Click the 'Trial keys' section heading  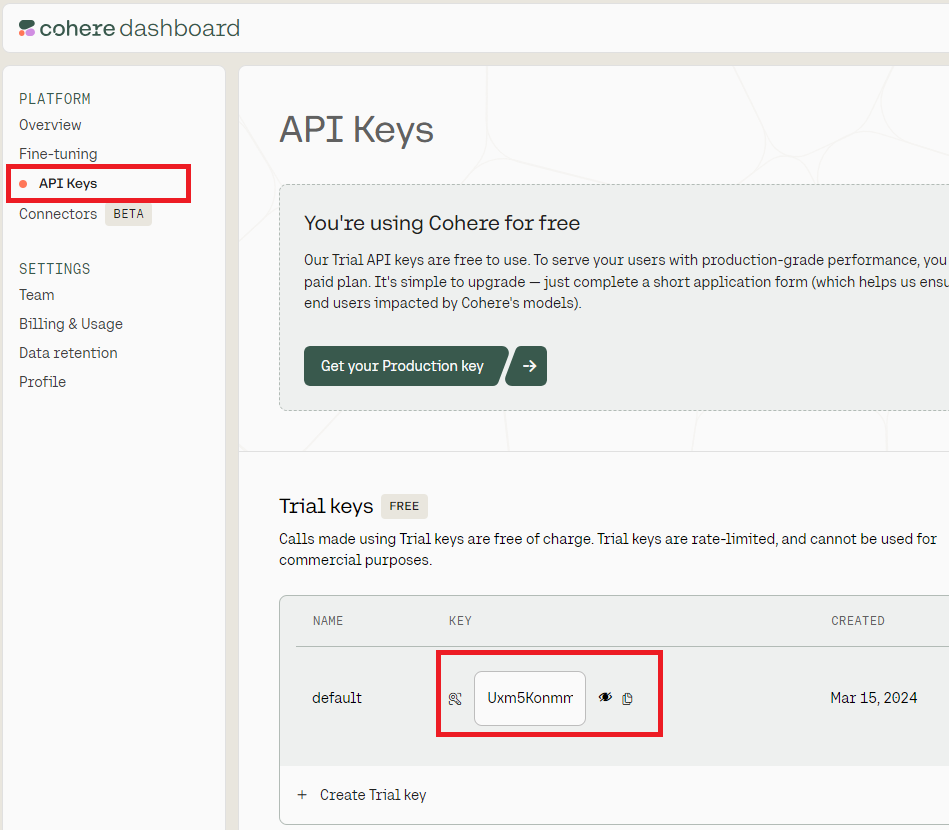(x=326, y=506)
